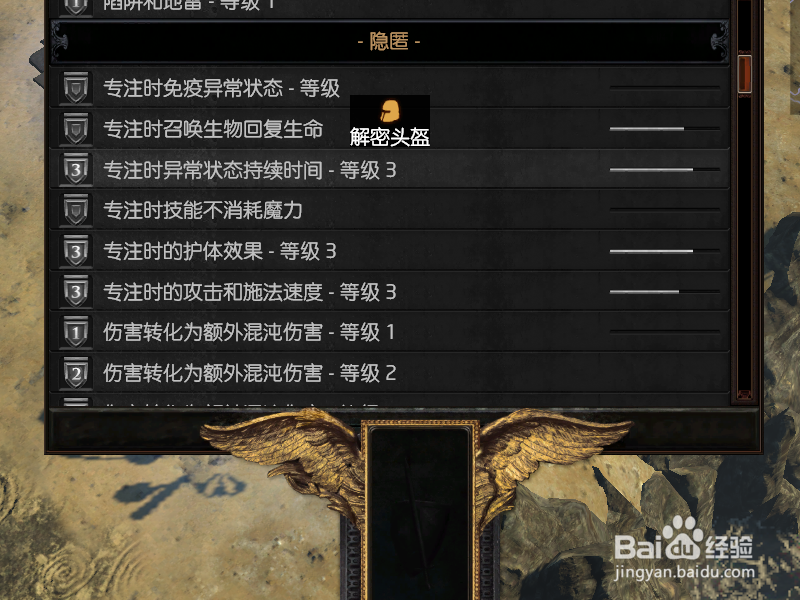Click the shield icon beside 专注时技能不消耗魔力
The width and height of the screenshot is (800, 600).
76,210
